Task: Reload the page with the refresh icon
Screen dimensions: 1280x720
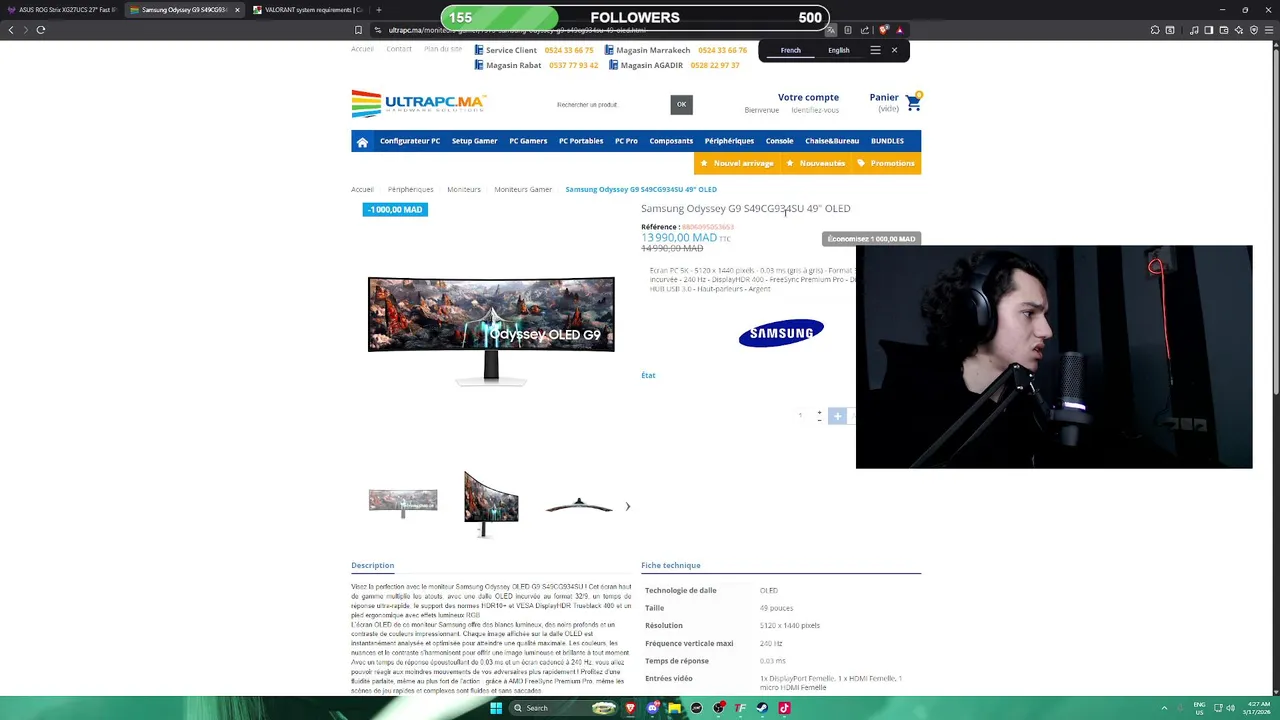Action: [41, 30]
